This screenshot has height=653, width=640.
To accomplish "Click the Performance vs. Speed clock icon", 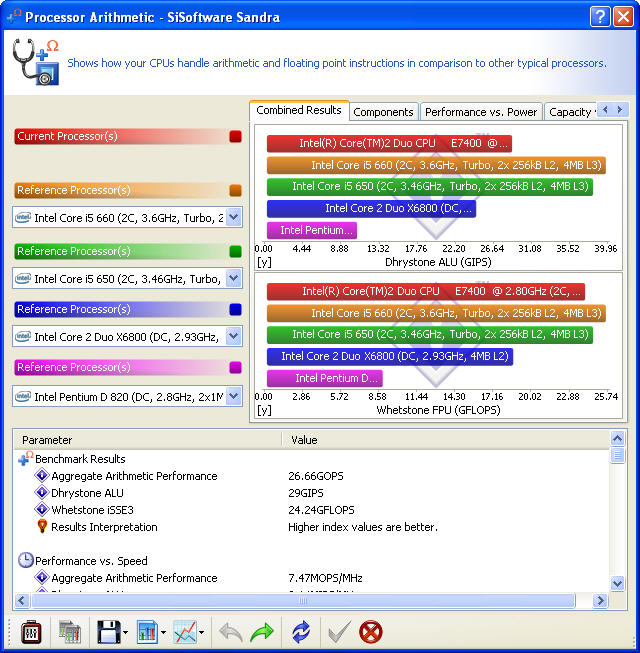I will (25, 560).
